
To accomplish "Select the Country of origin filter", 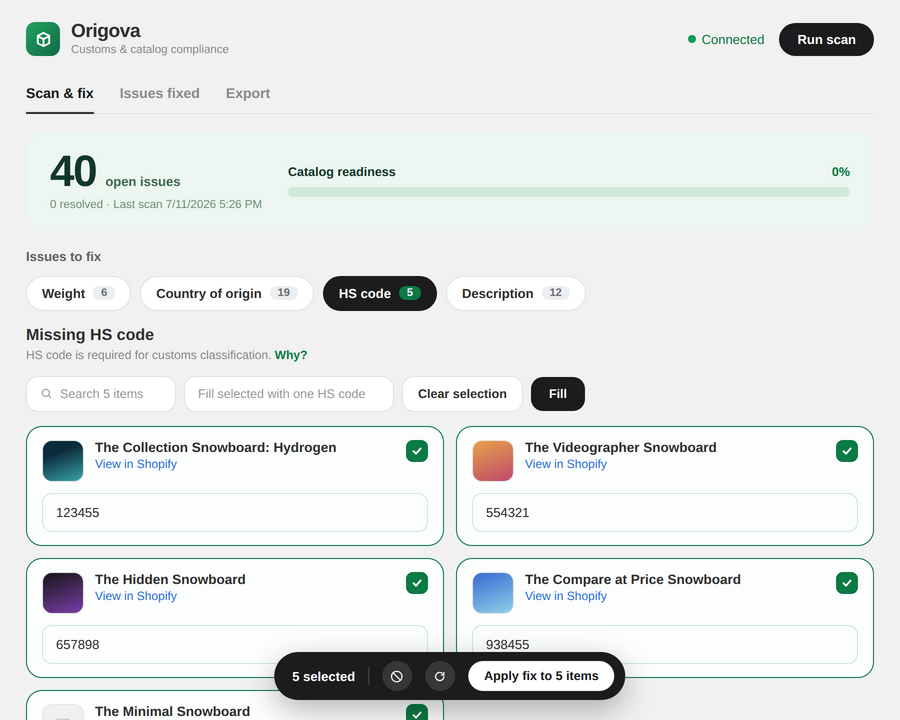I will [x=227, y=293].
